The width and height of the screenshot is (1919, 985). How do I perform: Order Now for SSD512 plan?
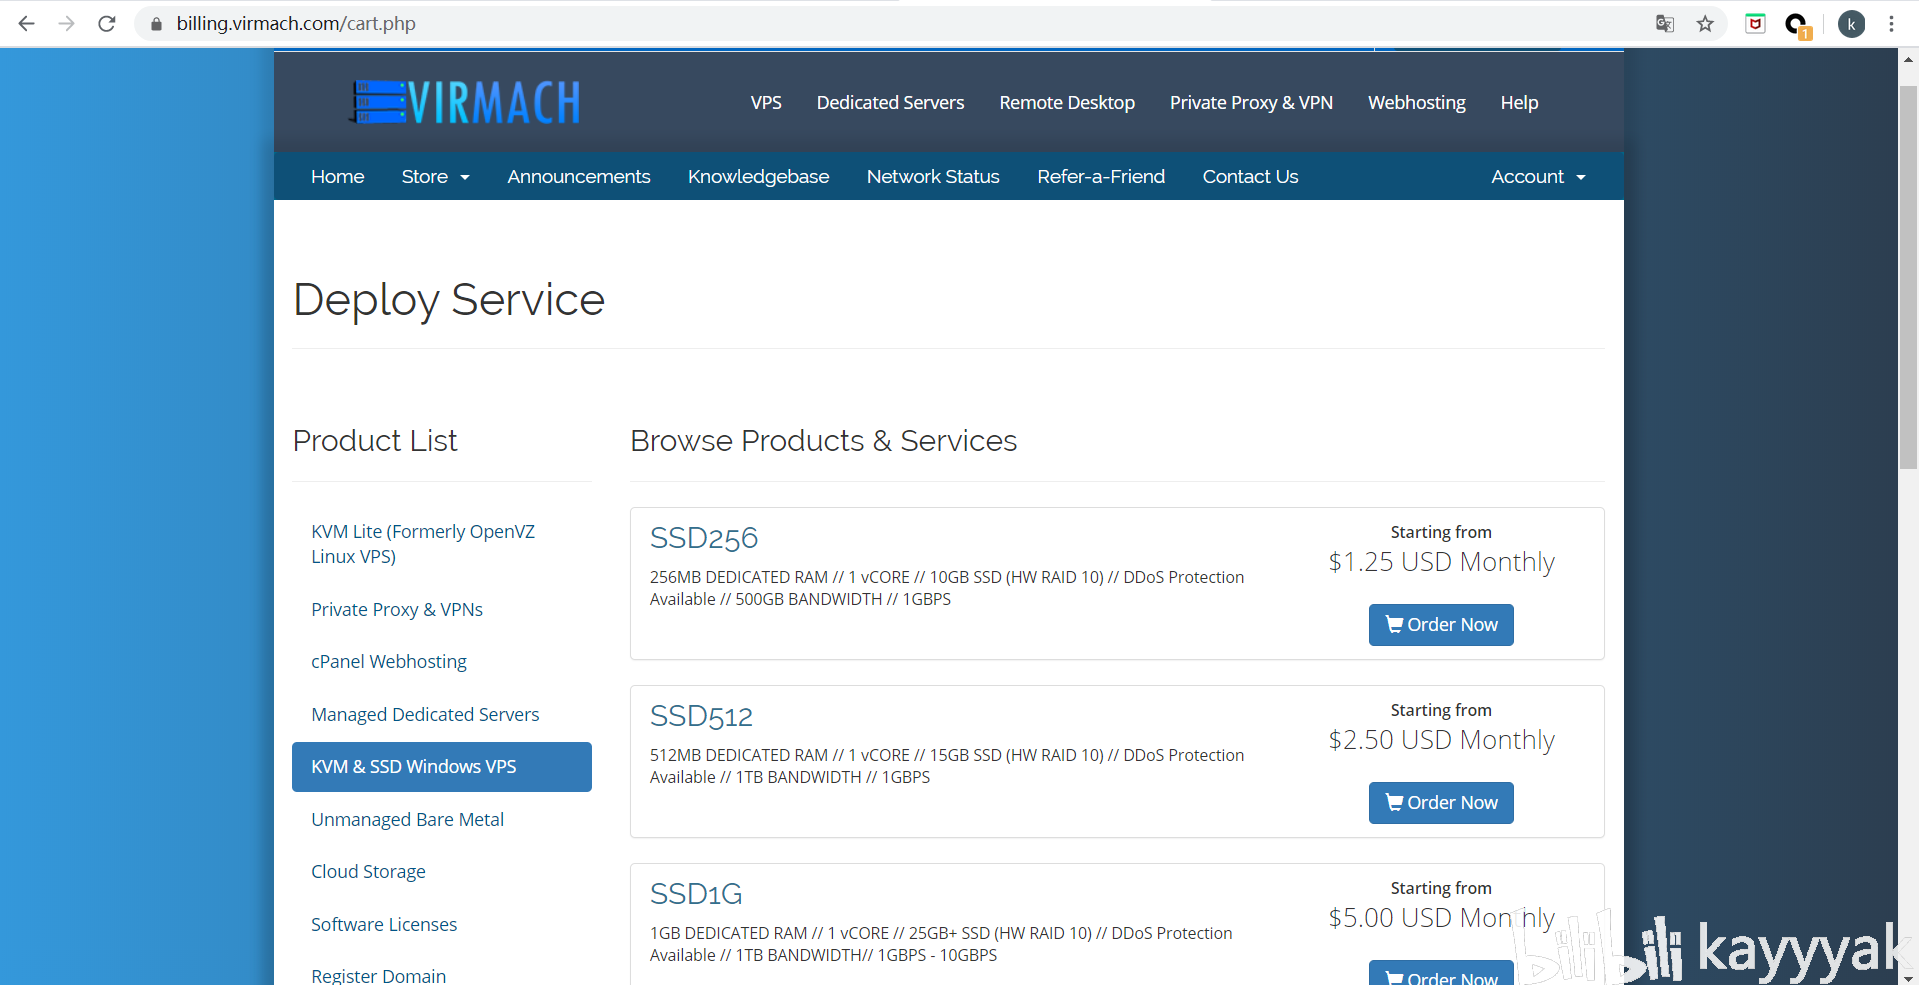tap(1441, 803)
